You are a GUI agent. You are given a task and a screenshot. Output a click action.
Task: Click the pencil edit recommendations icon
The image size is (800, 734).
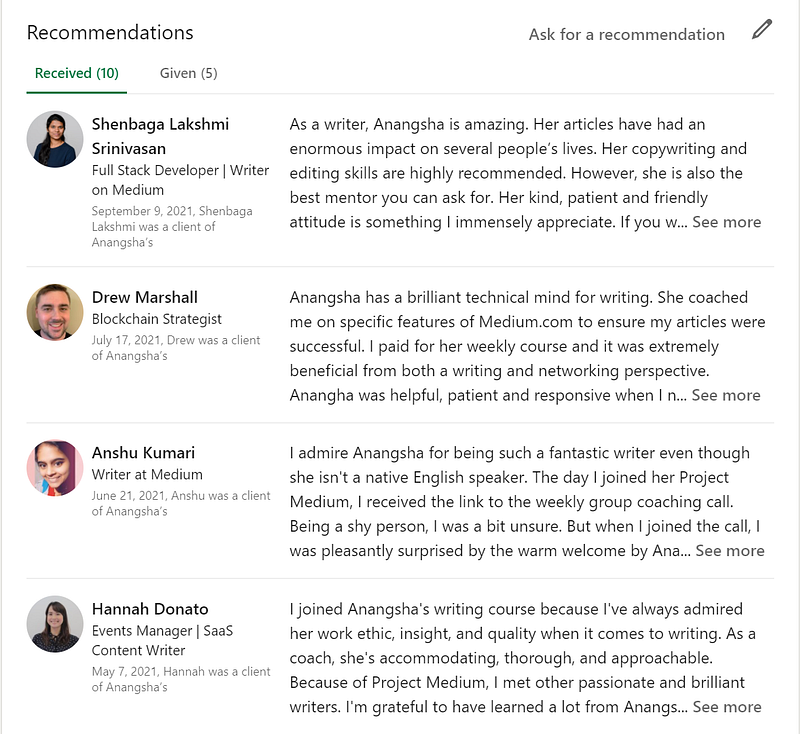[x=762, y=30]
